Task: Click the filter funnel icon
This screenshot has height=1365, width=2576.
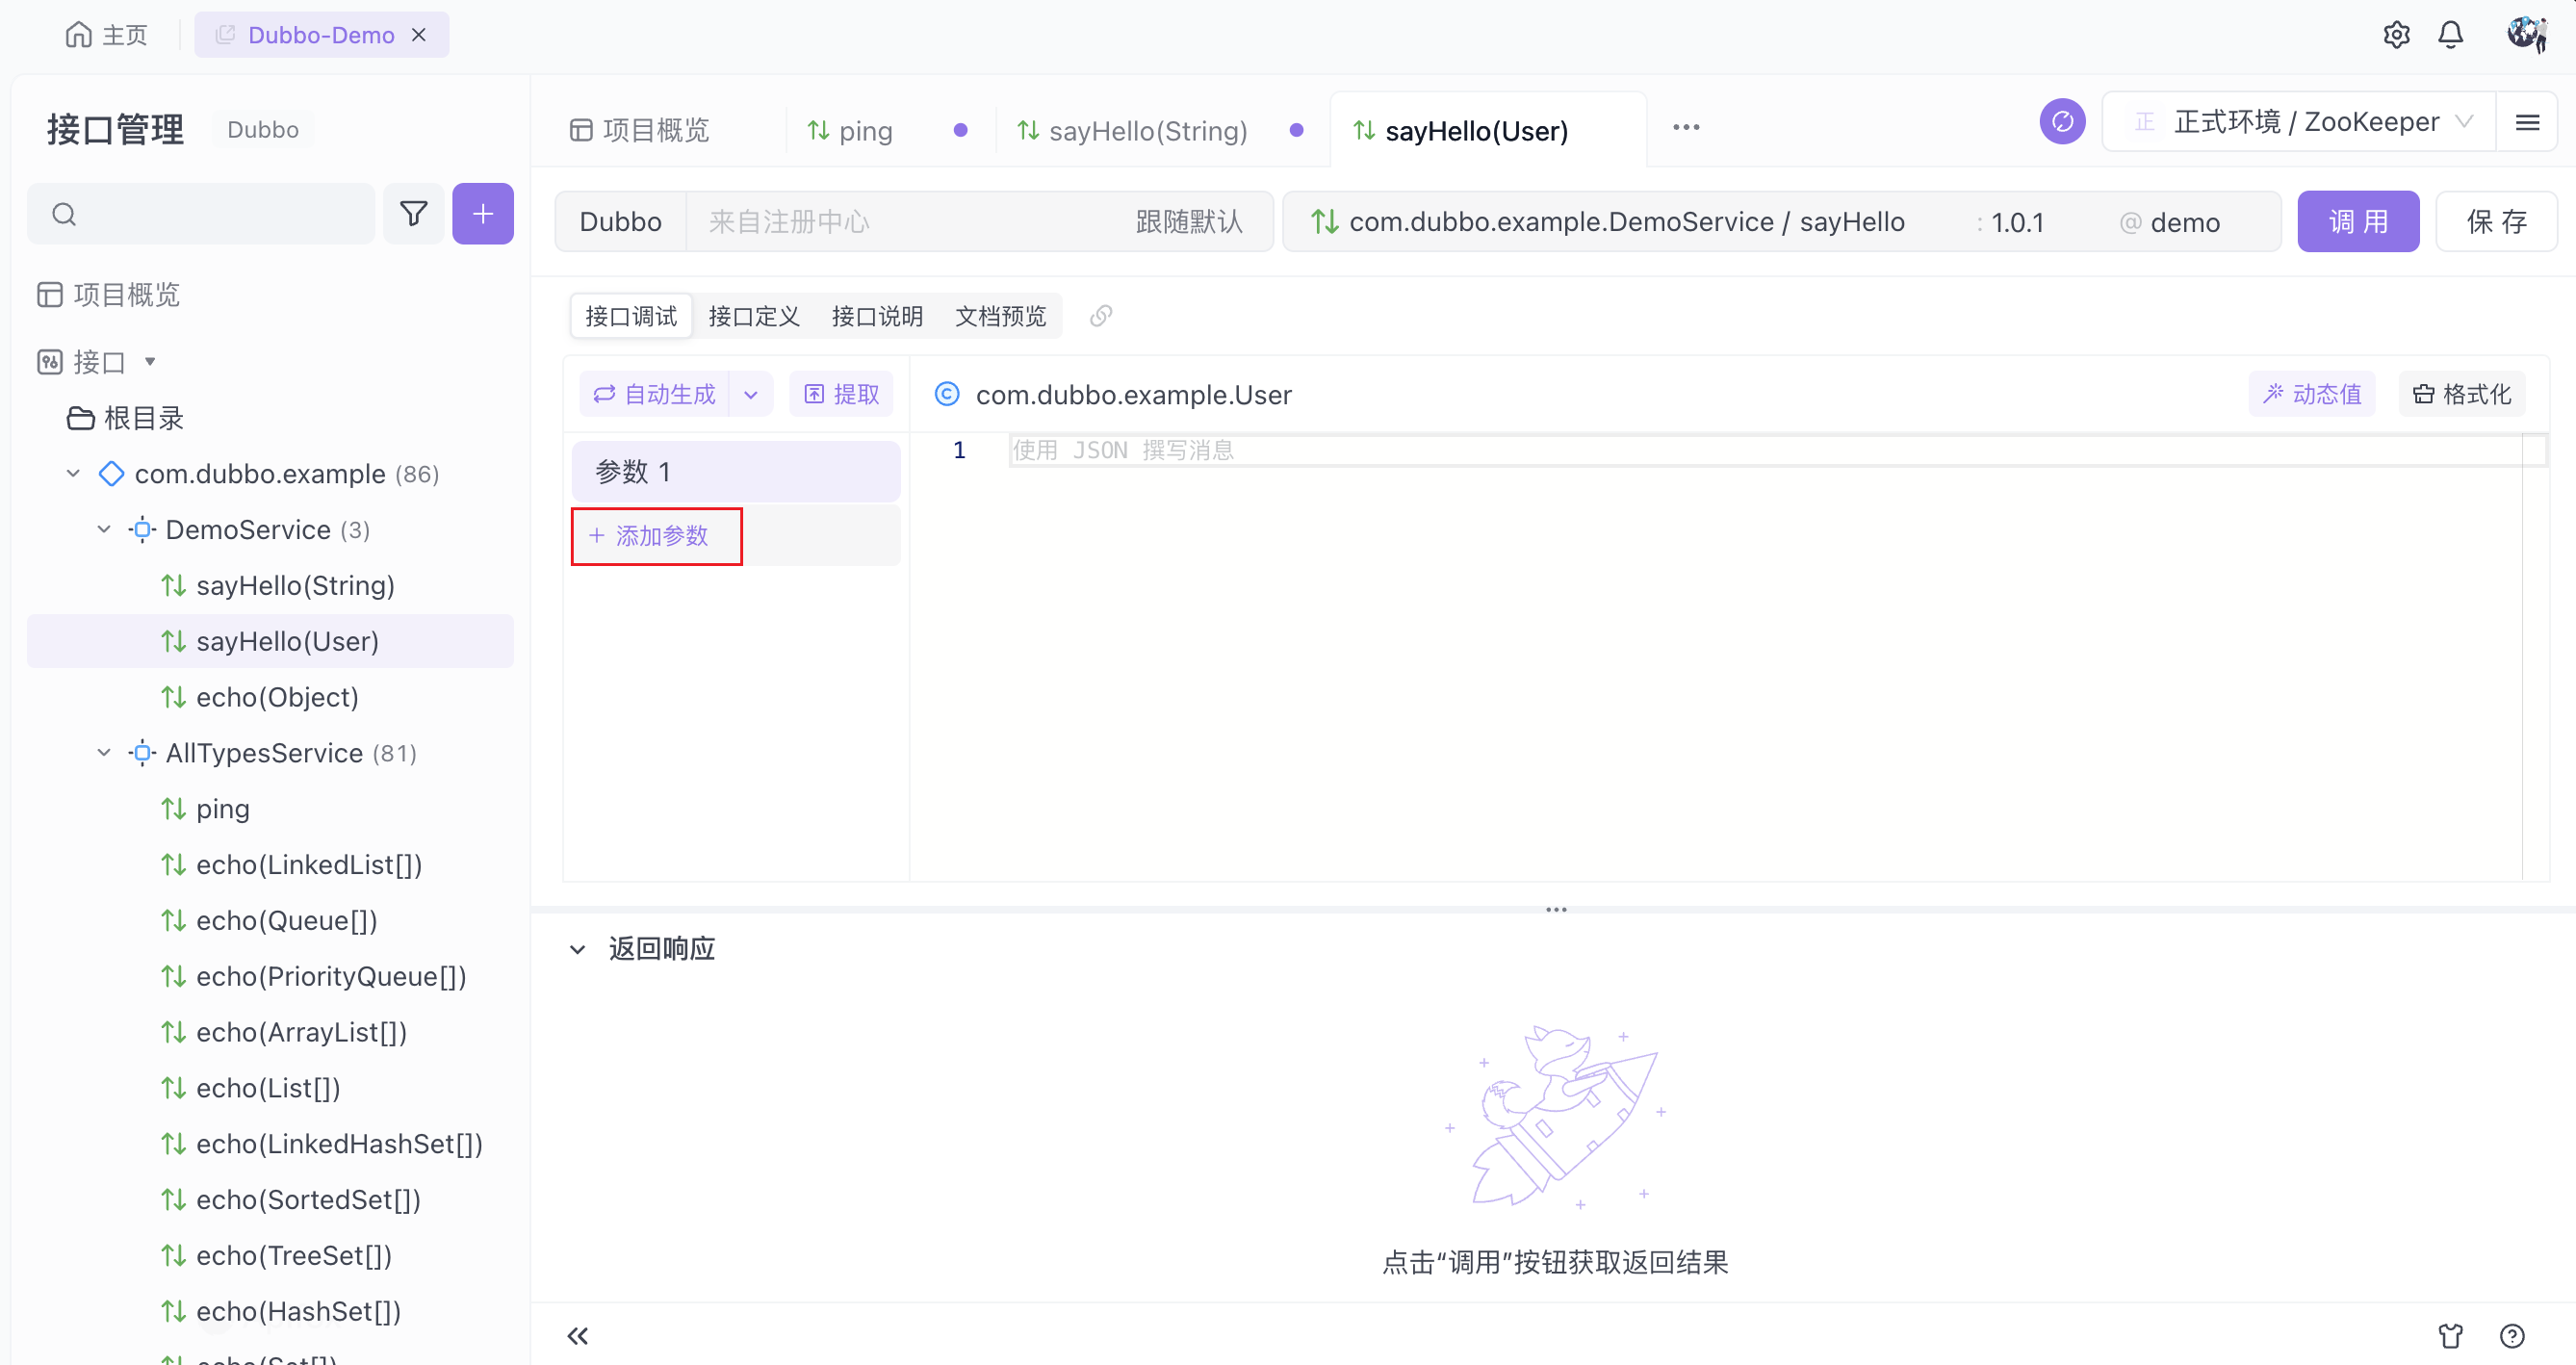Action: pos(413,213)
